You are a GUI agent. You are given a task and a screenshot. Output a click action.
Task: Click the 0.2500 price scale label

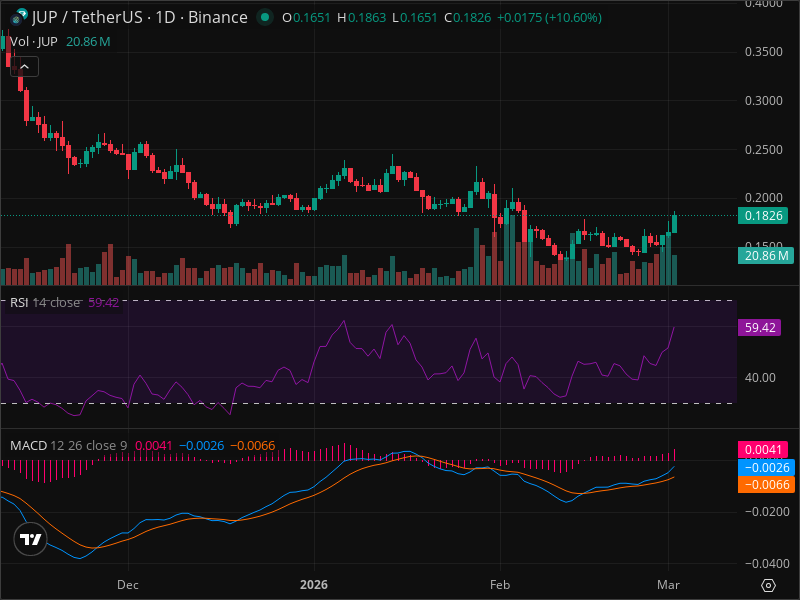click(764, 150)
